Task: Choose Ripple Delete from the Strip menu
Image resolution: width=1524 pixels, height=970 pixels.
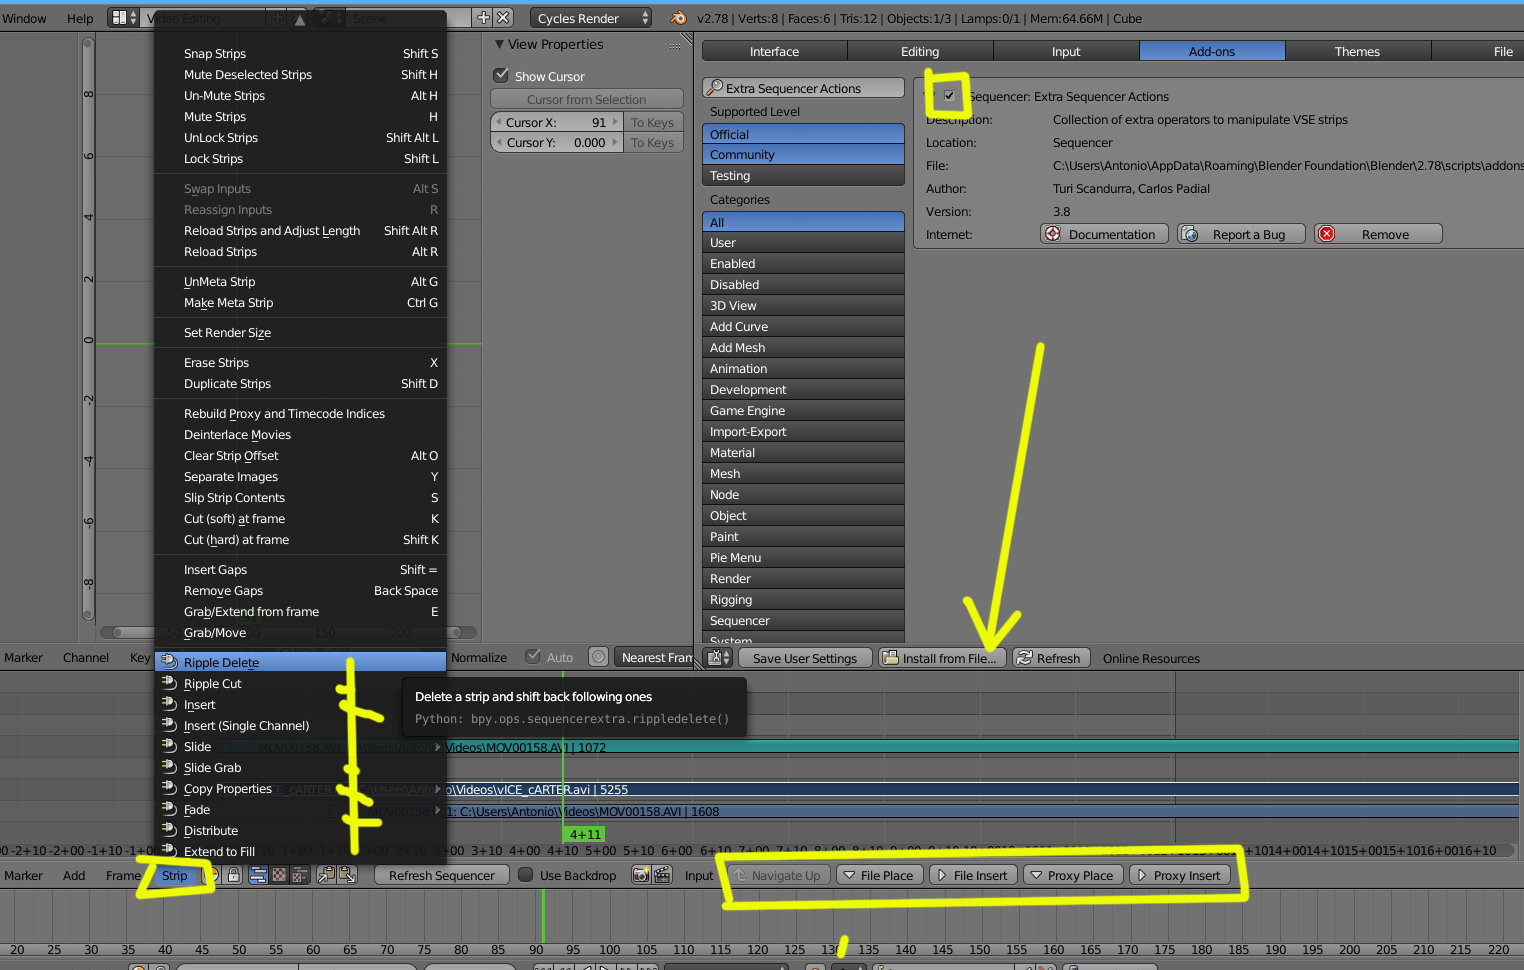Action: [300, 662]
